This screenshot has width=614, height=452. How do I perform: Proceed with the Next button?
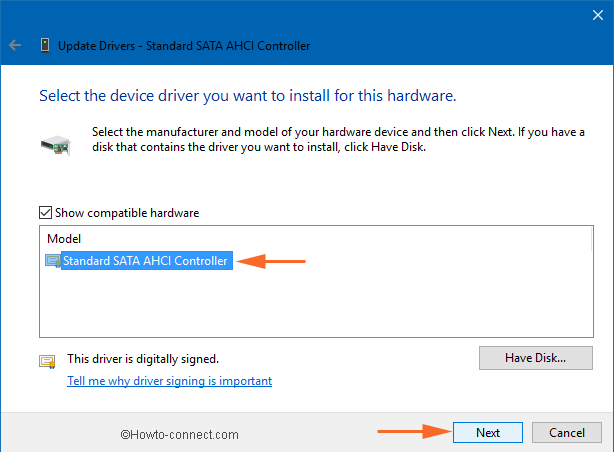[488, 432]
